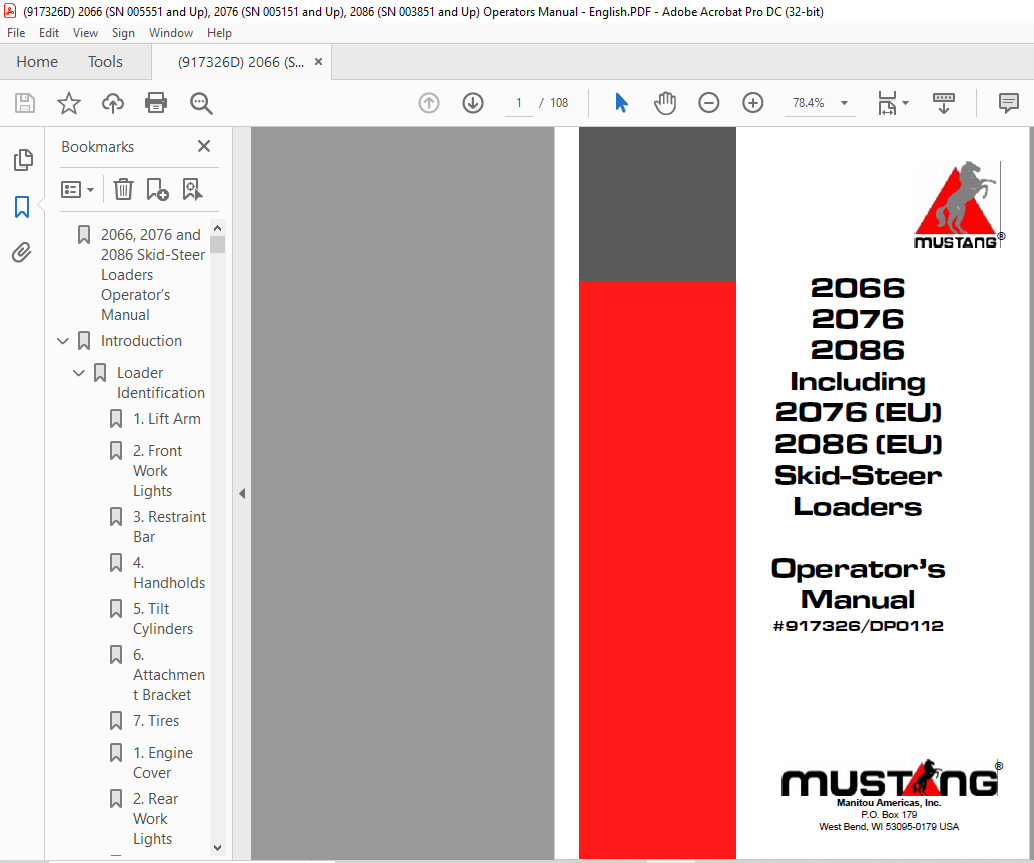The width and height of the screenshot is (1034, 863).
Task: Go to '2. Front Work Lights' bookmark
Action: pyautogui.click(x=158, y=471)
